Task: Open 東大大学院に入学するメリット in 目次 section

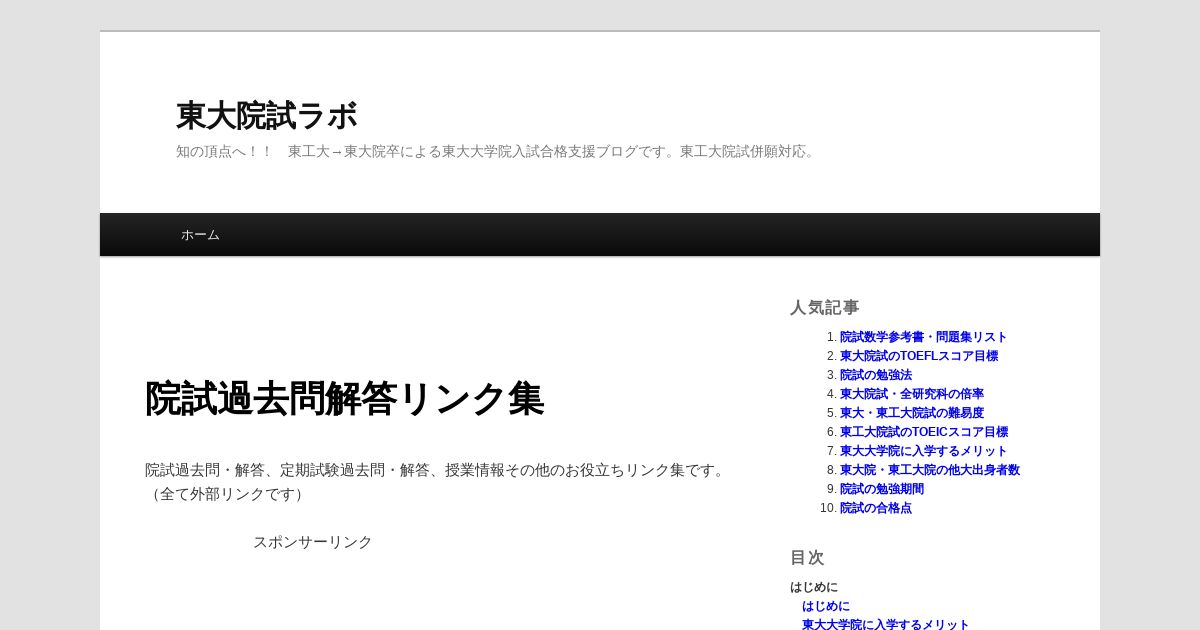Action: tap(886, 624)
